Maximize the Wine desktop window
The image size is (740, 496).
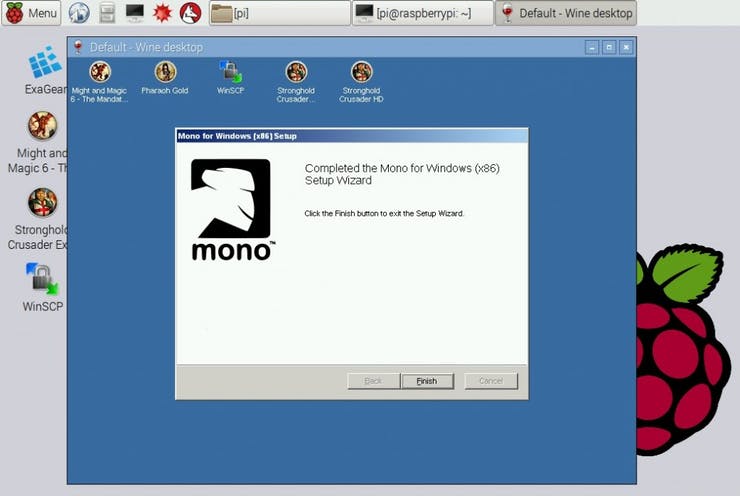609,47
